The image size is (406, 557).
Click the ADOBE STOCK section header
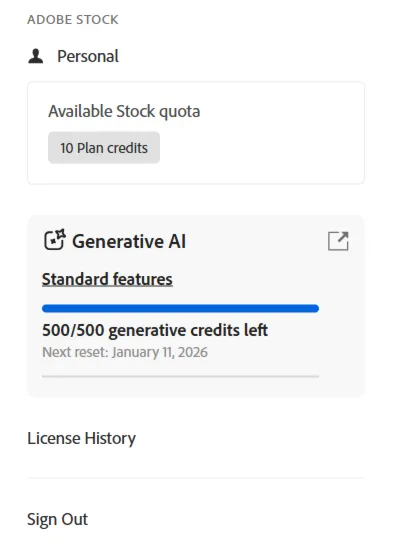pyautogui.click(x=73, y=20)
